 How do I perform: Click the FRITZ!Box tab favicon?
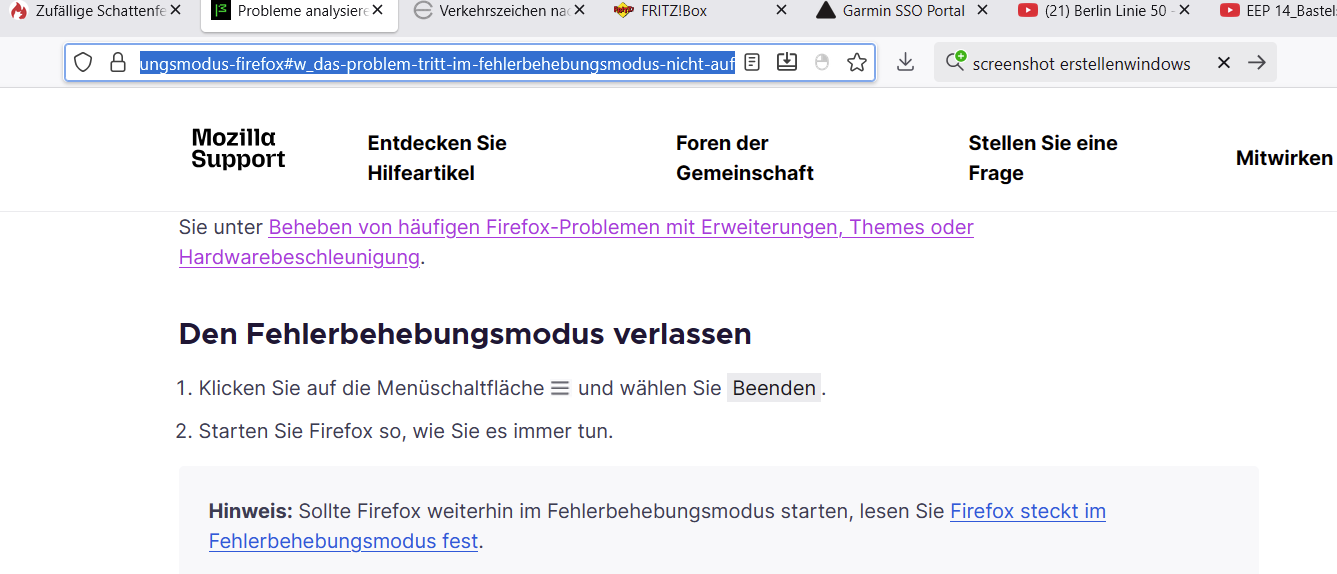tap(624, 11)
